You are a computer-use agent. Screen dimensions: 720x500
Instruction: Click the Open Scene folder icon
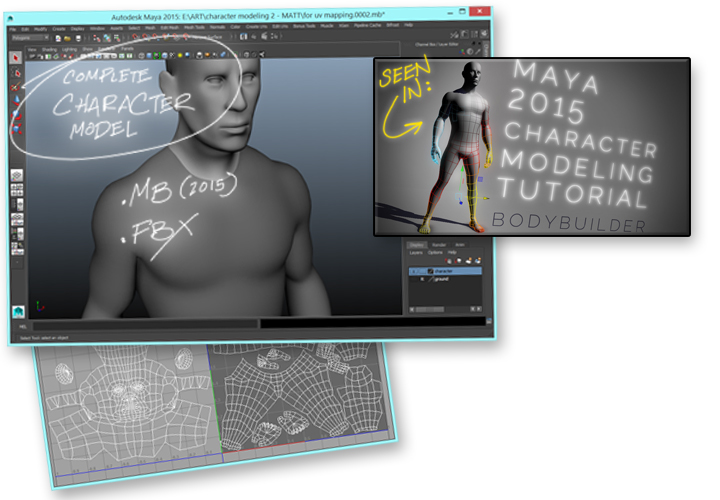67,38
